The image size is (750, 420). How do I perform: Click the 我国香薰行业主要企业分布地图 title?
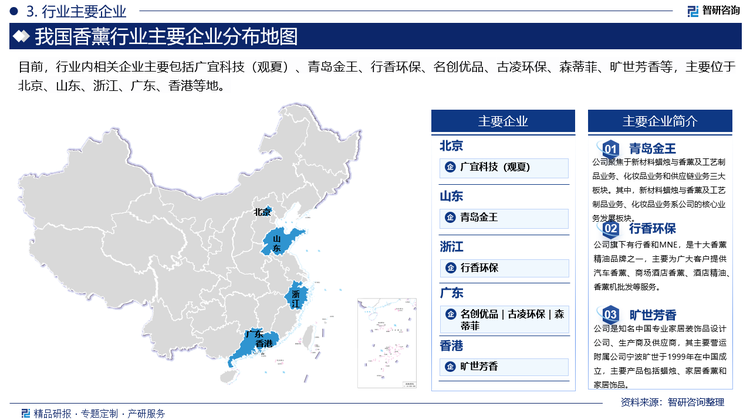click(x=166, y=36)
